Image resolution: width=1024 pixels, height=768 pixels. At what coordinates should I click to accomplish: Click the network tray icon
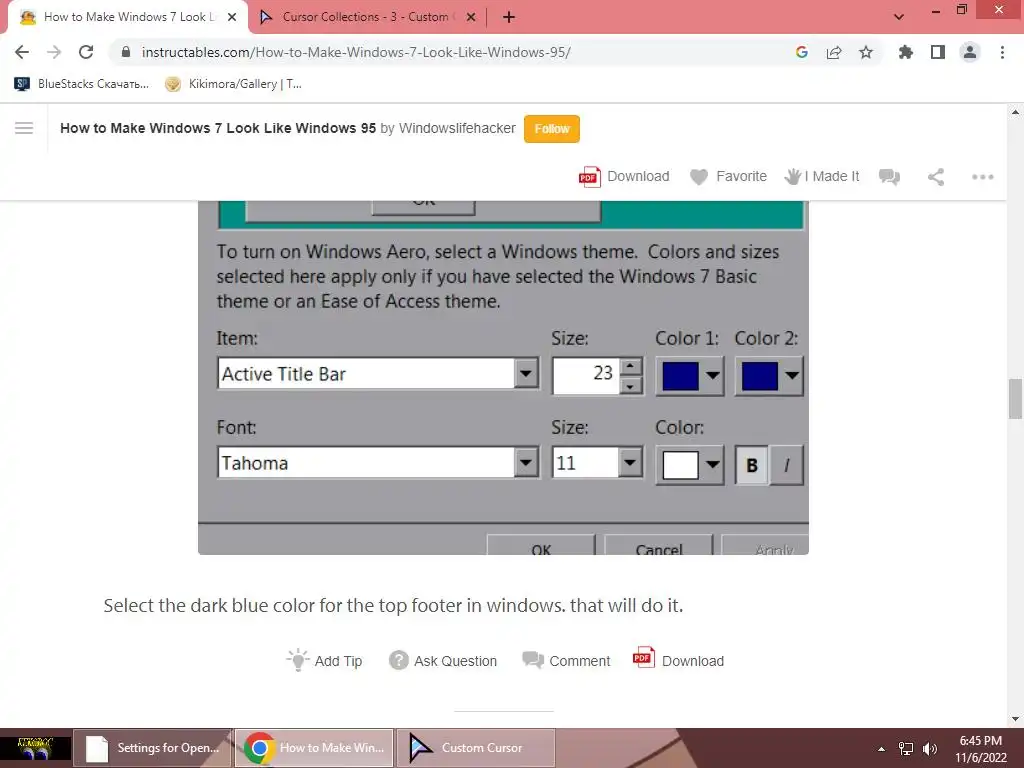pos(906,749)
